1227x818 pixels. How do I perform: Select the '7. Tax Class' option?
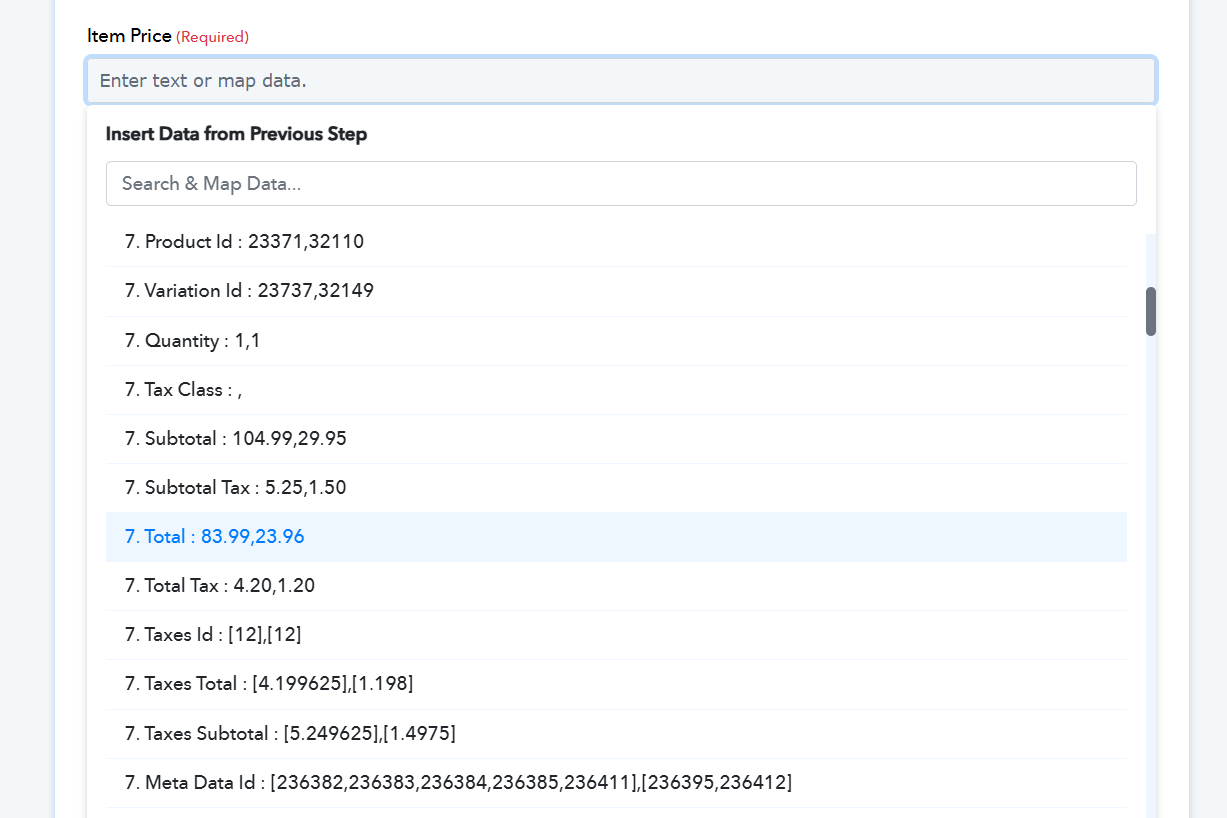(616, 390)
